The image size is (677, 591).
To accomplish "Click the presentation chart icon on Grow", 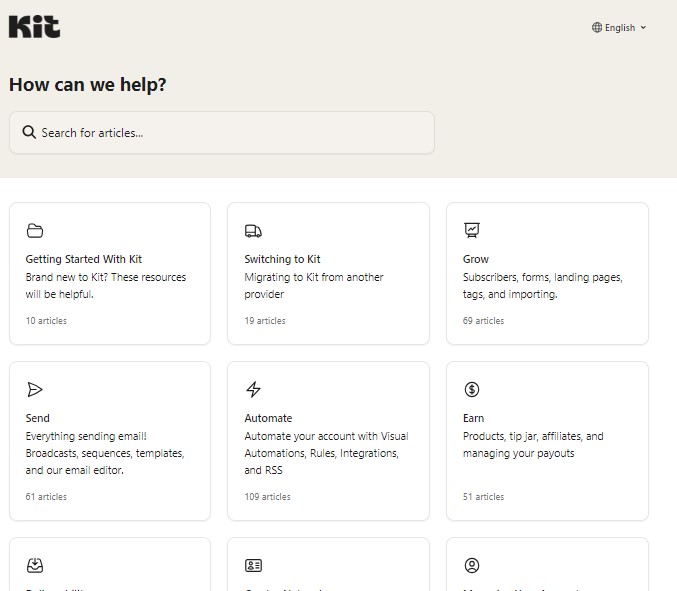I will (472, 230).
